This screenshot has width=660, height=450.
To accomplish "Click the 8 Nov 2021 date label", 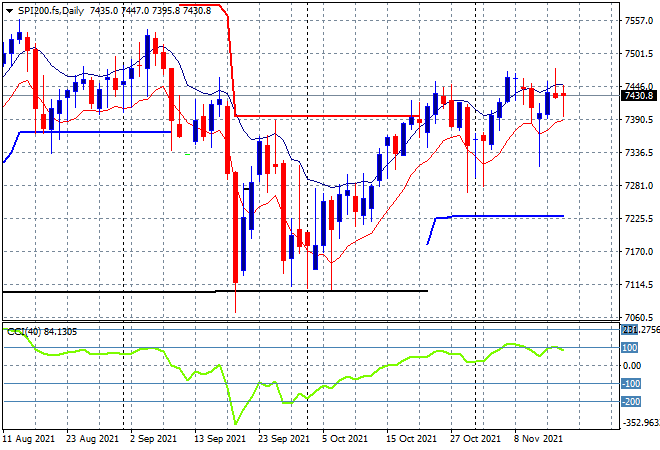I will pos(538,439).
